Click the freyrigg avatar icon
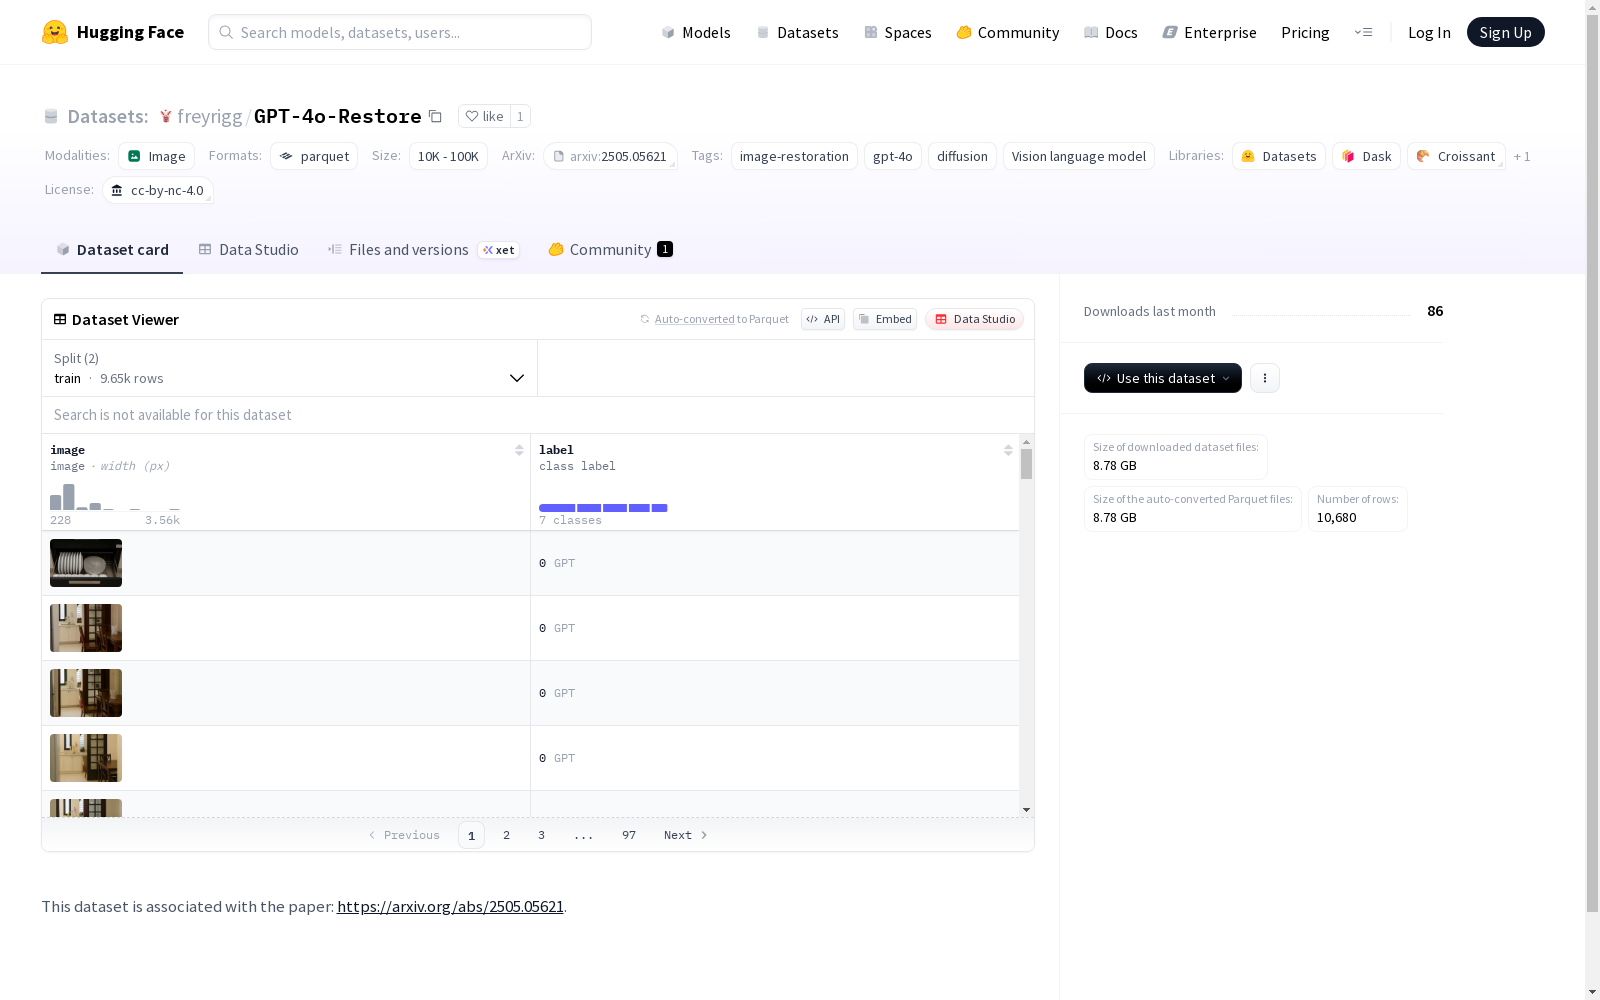The width and height of the screenshot is (1600, 1000). coord(166,117)
